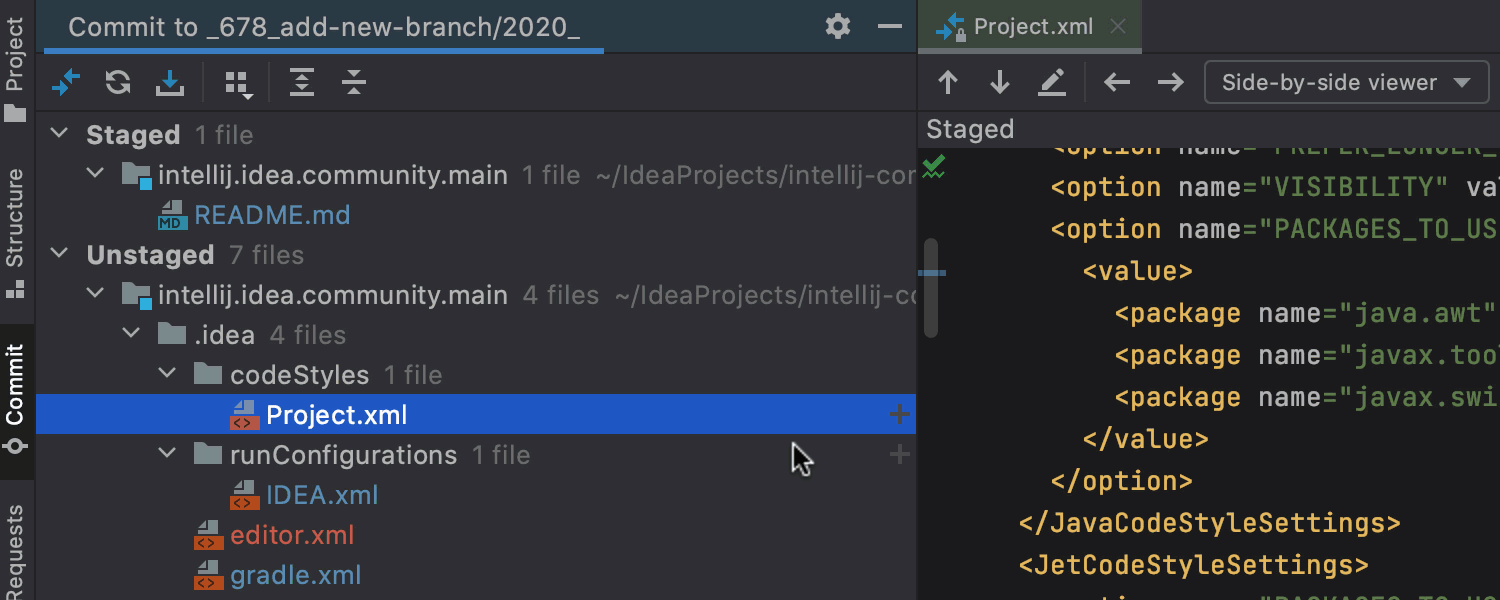
Task: Collapse the Unstaged section
Action: pos(60,254)
